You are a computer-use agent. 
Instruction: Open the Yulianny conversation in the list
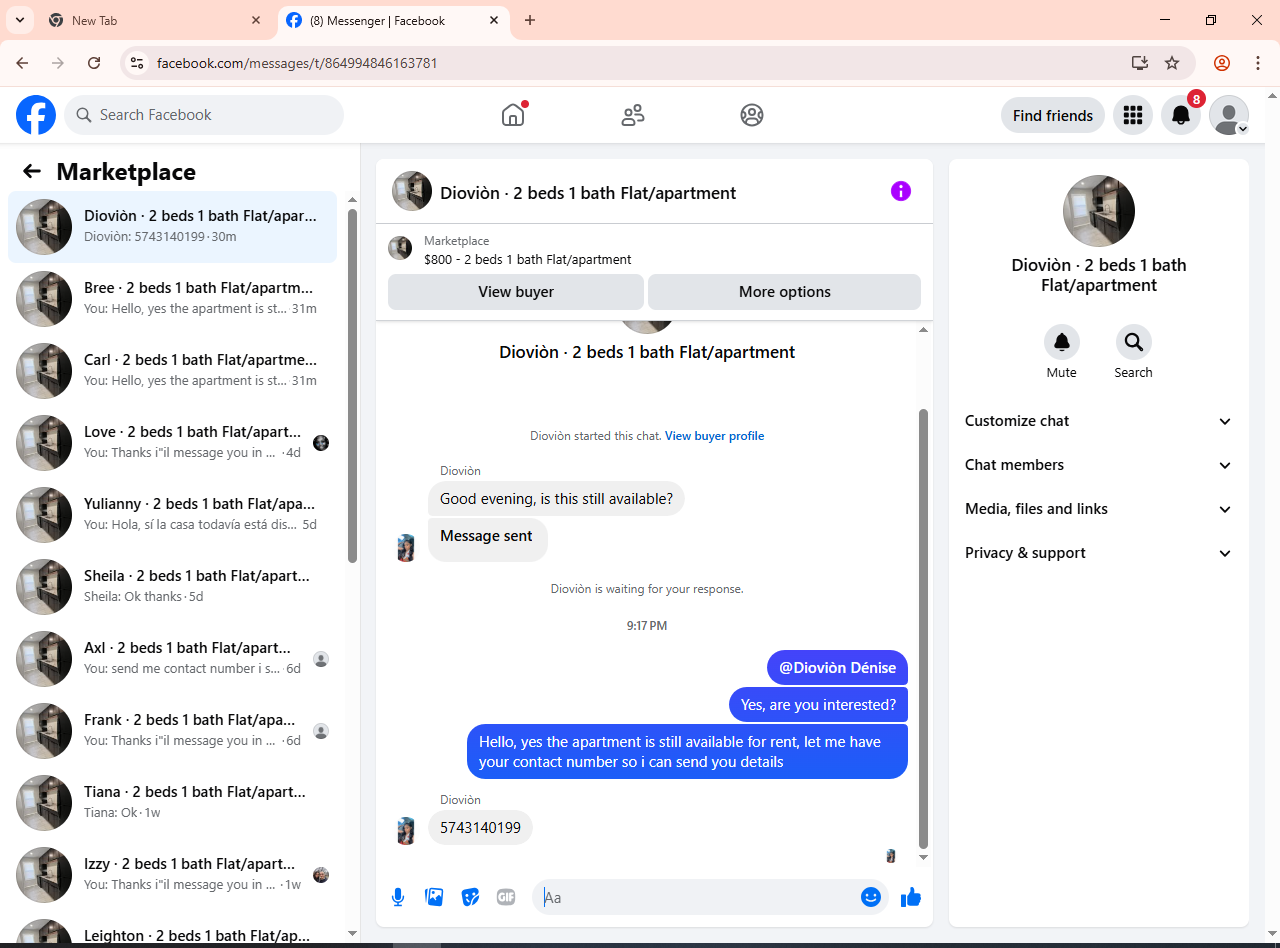(173, 515)
